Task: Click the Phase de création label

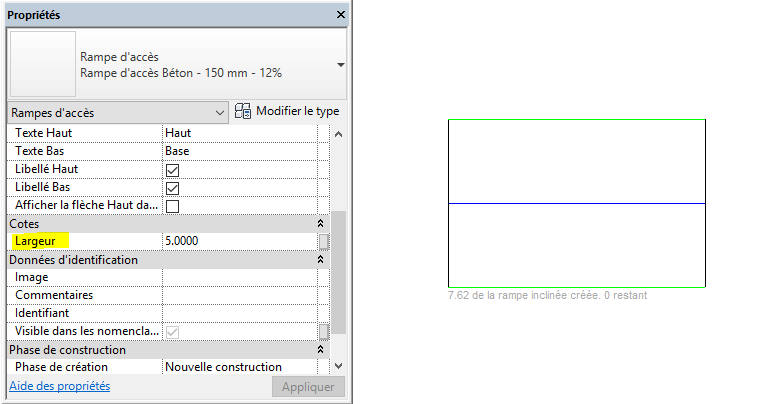Action: tap(61, 367)
